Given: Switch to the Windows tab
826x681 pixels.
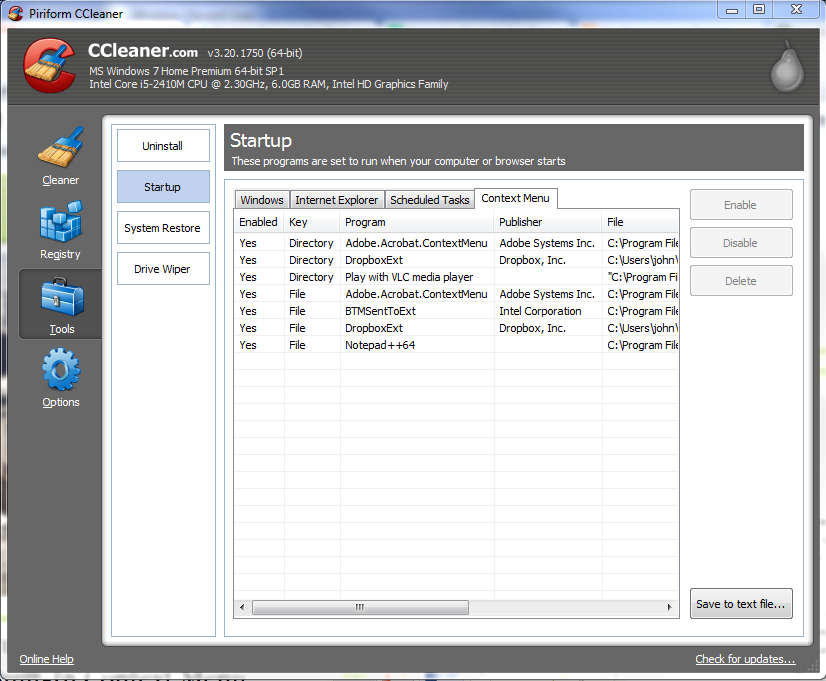Looking at the screenshot, I should 262,200.
